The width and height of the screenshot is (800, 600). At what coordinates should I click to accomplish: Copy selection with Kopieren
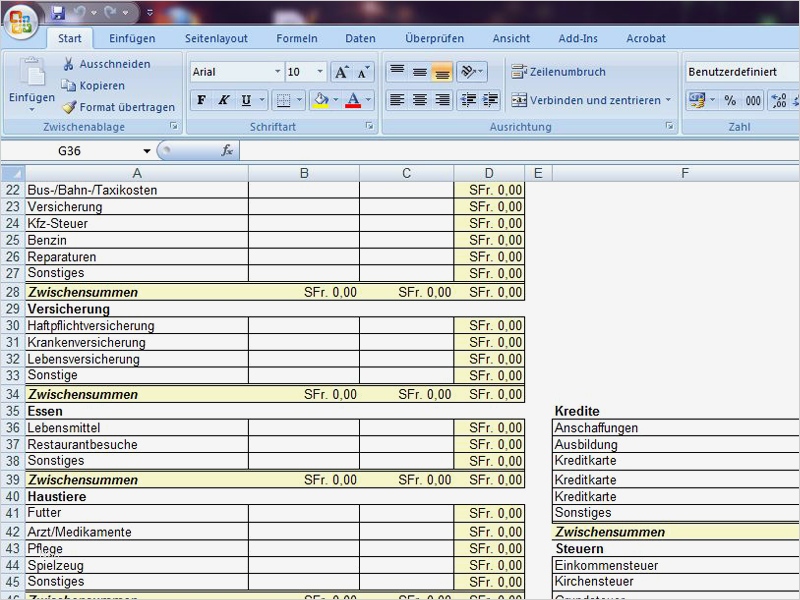[x=93, y=86]
